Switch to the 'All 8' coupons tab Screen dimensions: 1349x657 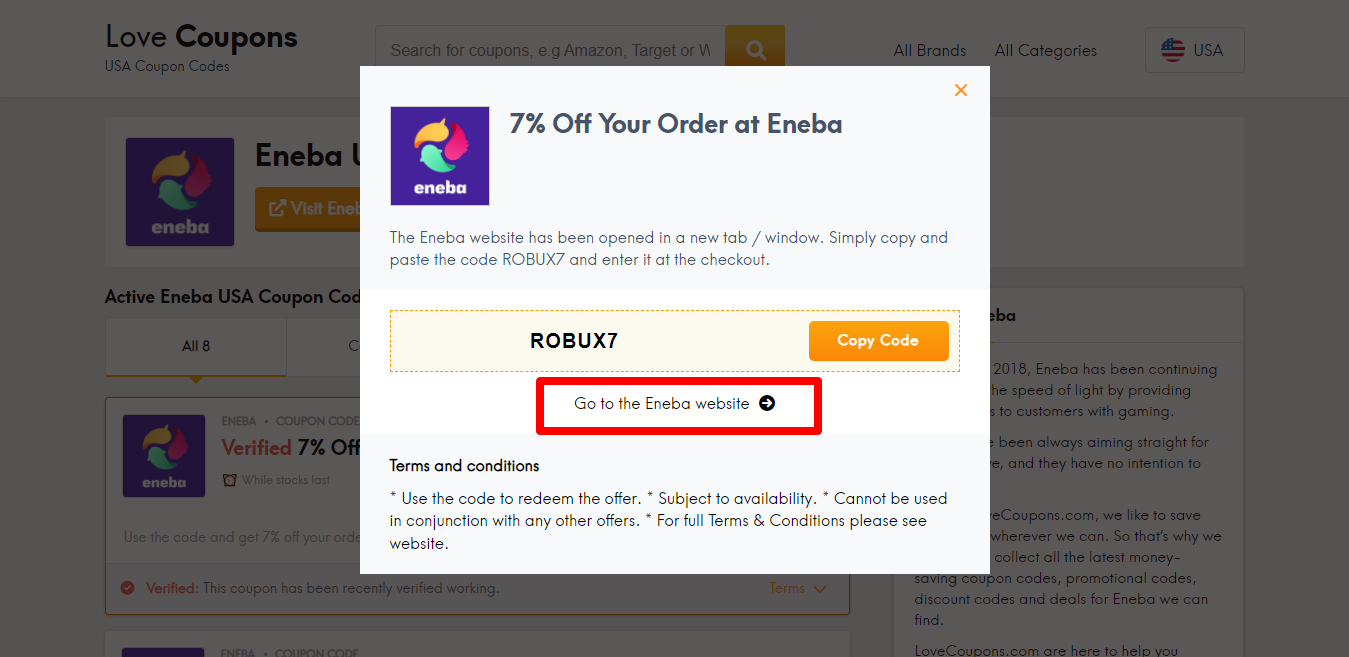pos(195,345)
